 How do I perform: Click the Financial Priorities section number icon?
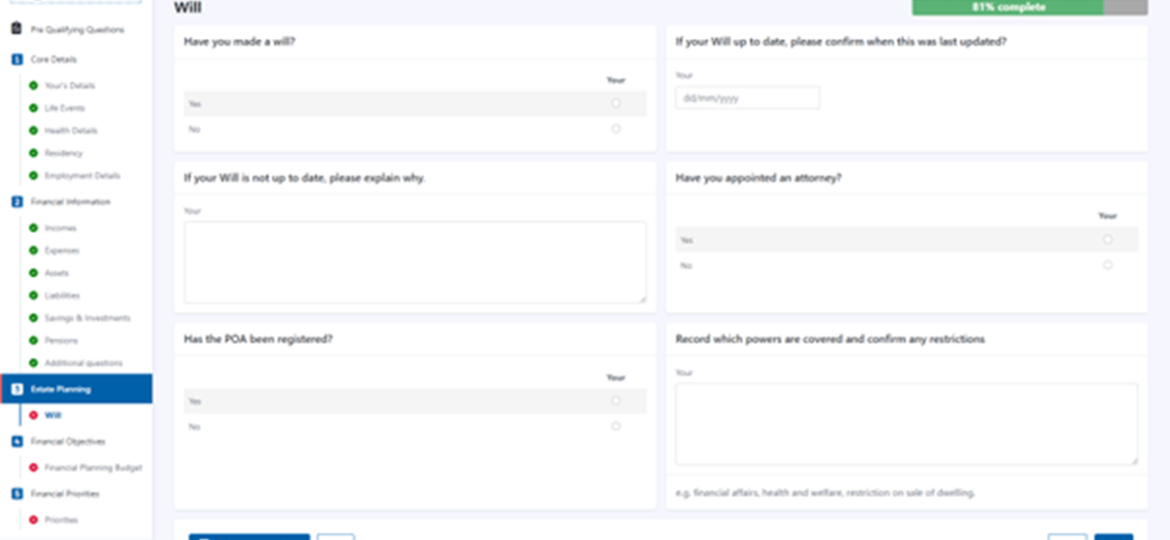17,494
